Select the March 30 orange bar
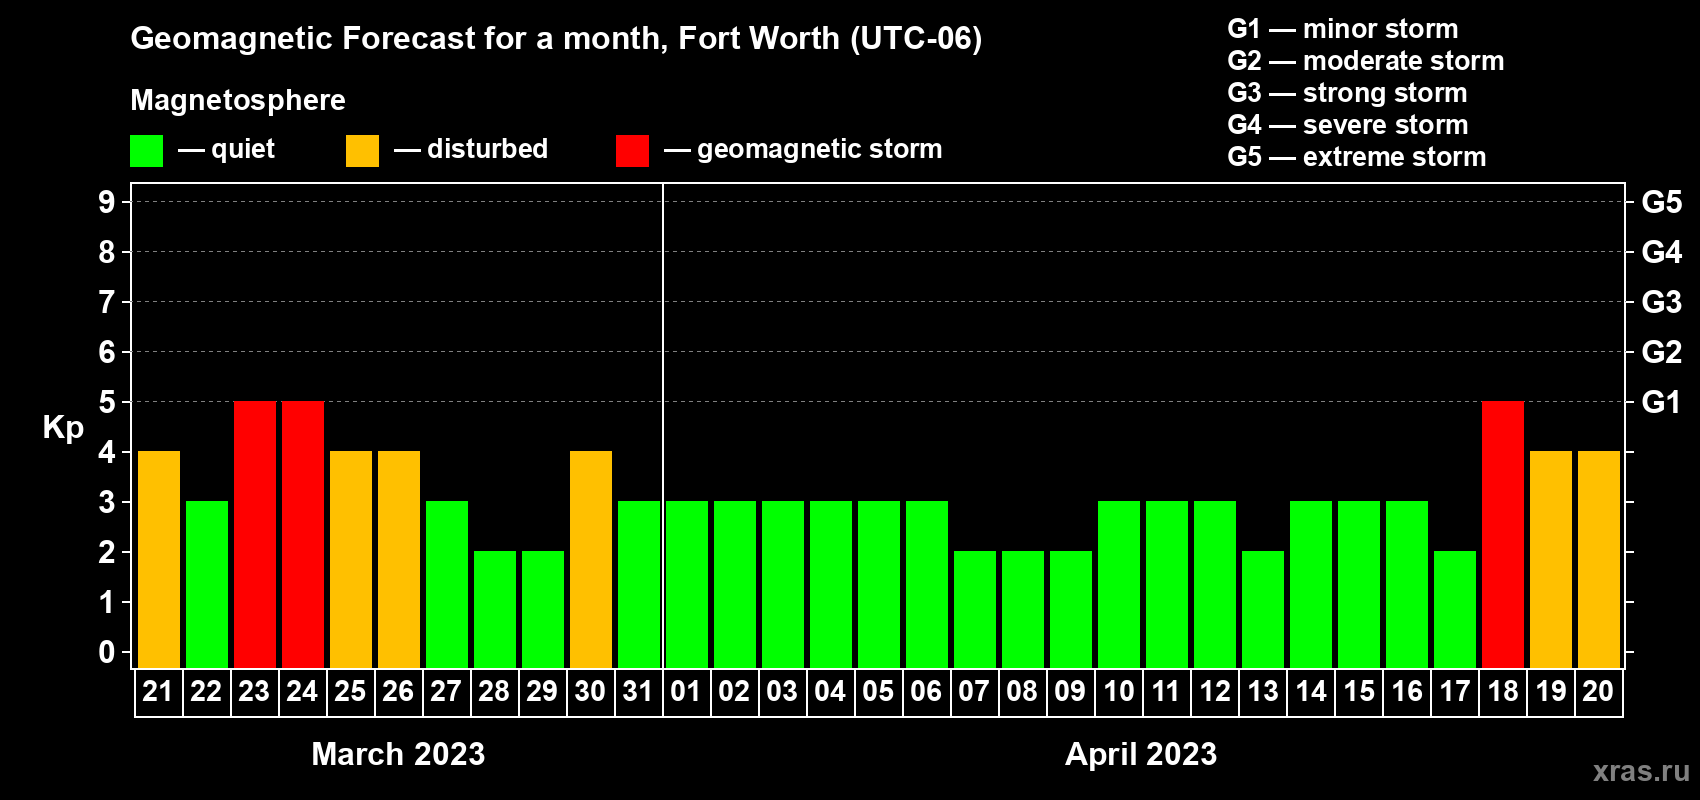 click(591, 560)
